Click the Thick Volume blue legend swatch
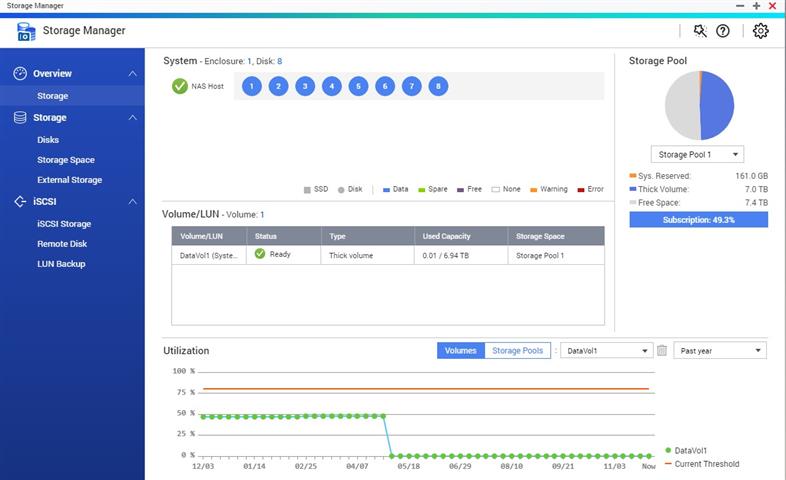This screenshot has width=786, height=480. (633, 189)
